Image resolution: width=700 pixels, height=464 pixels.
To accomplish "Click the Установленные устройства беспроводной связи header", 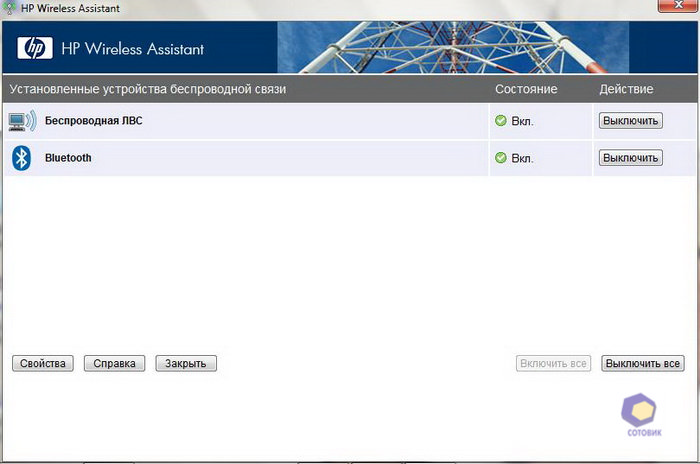I will (147, 89).
